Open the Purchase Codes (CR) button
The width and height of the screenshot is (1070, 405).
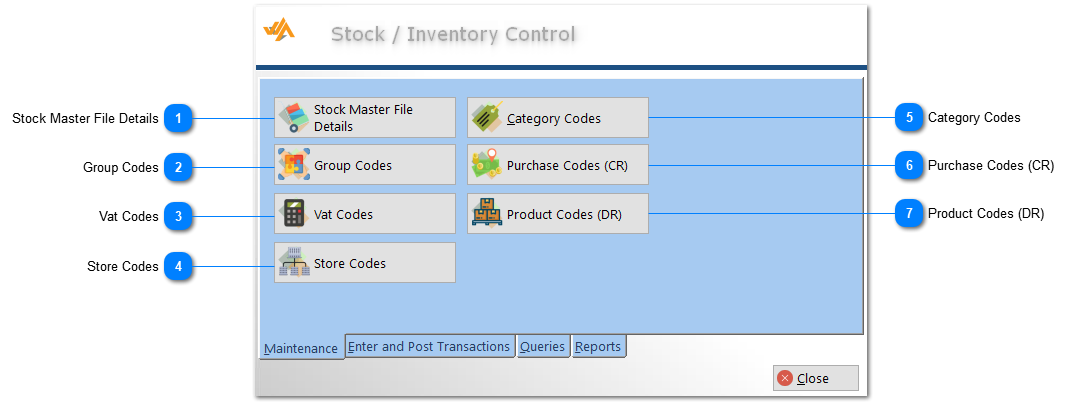(x=558, y=165)
